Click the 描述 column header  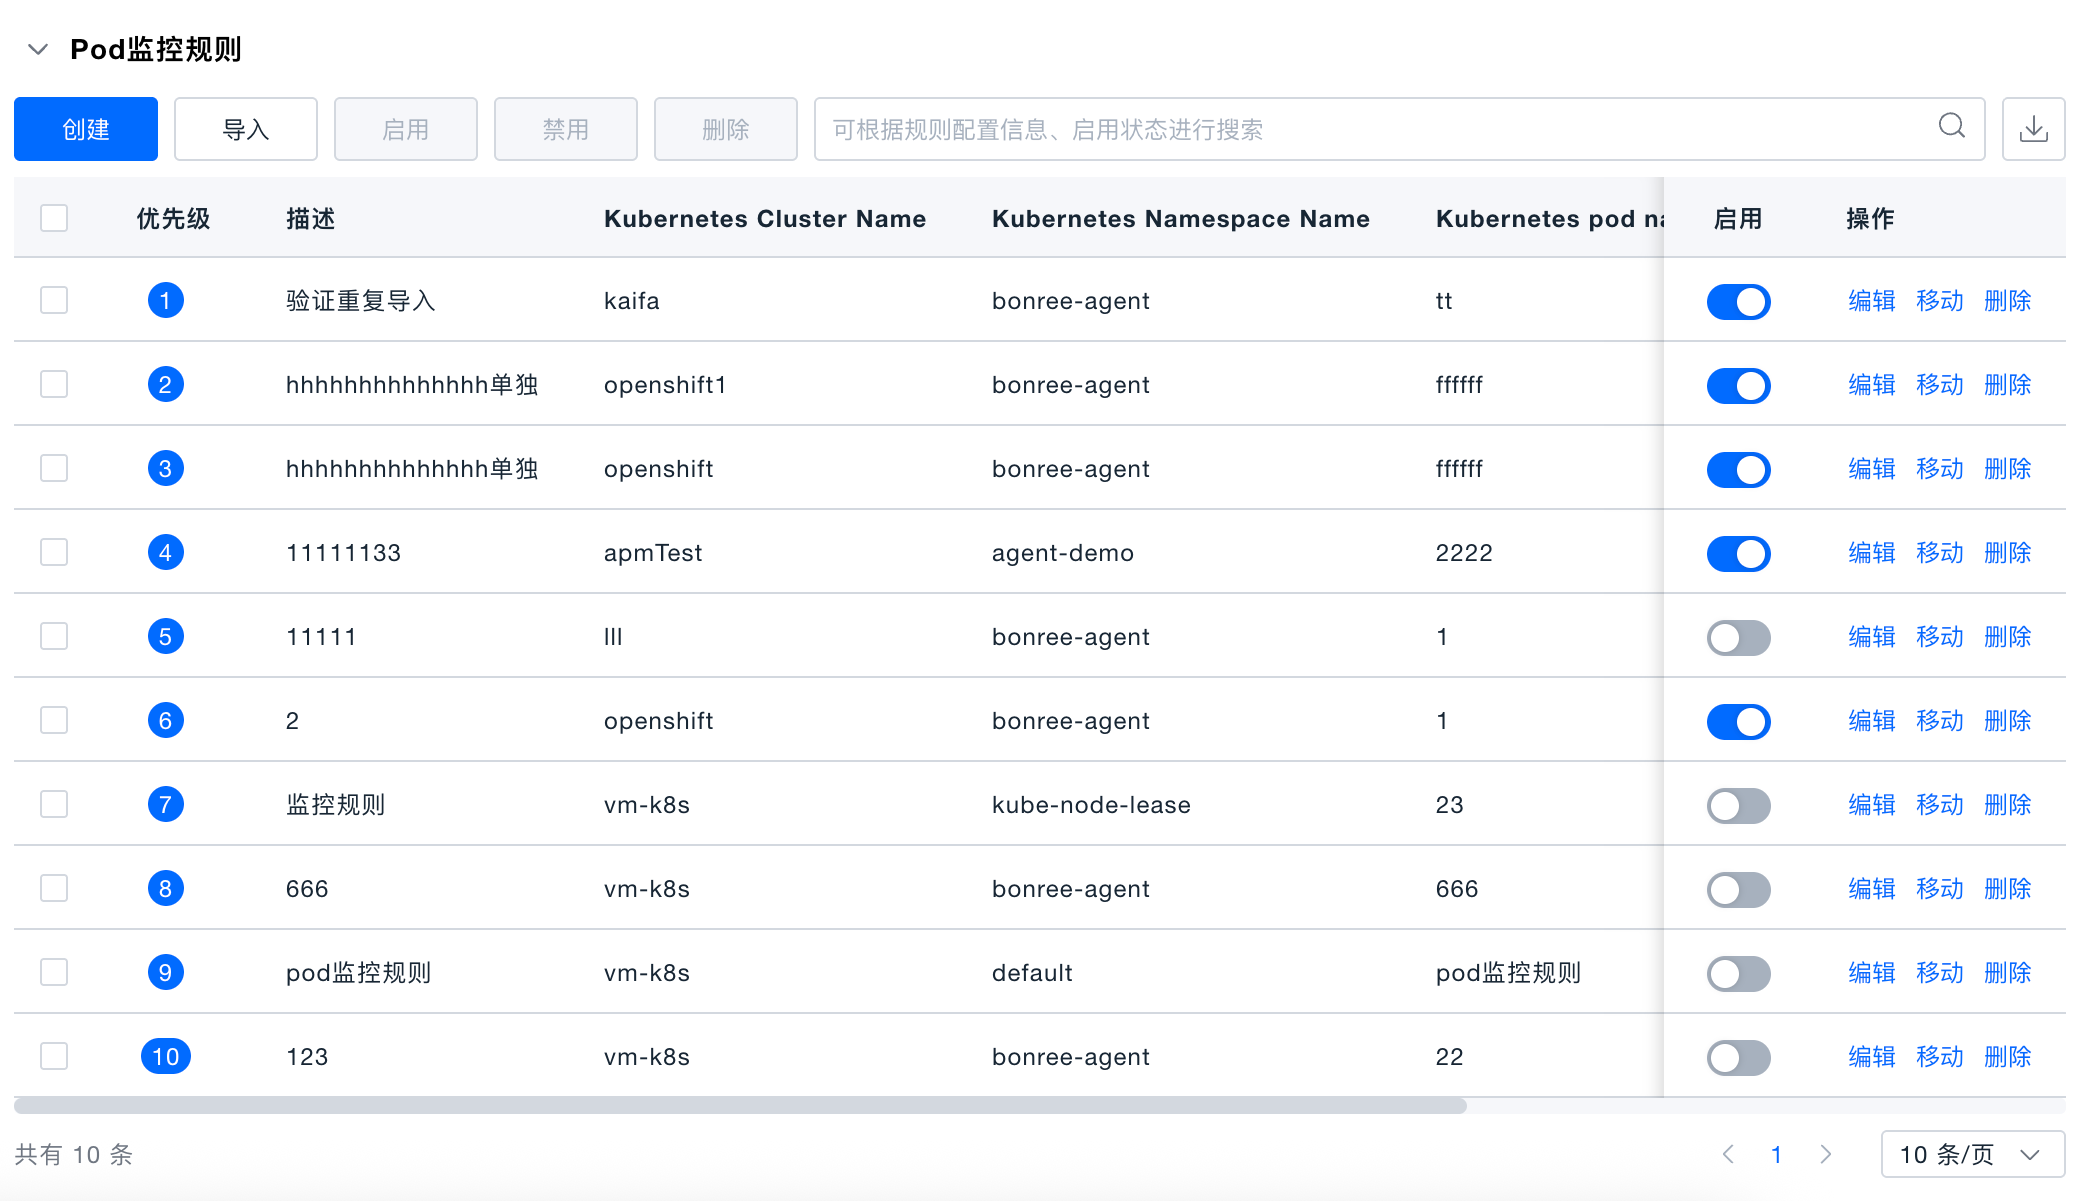(x=311, y=218)
